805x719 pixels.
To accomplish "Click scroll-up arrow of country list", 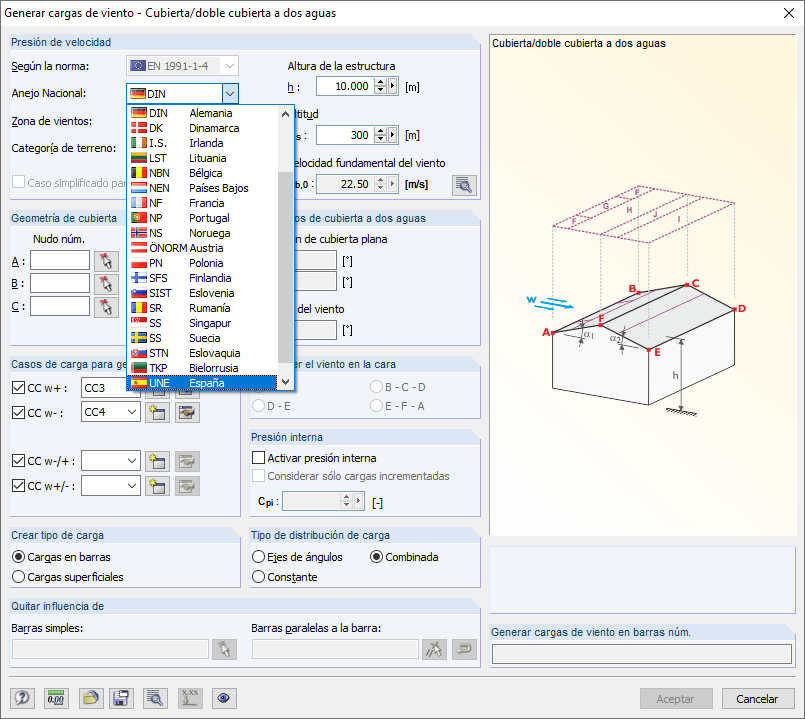I will 285,113.
